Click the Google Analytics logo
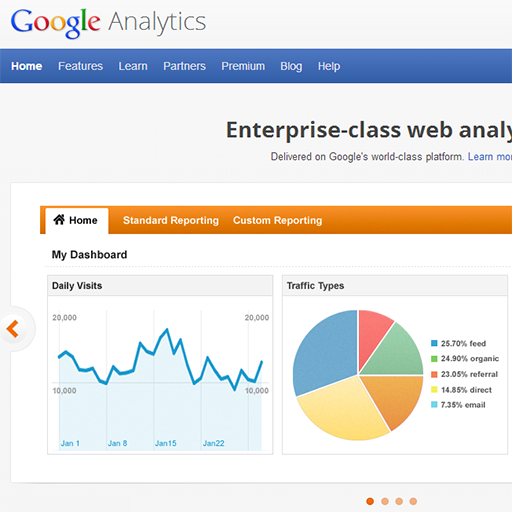 click(x=108, y=23)
